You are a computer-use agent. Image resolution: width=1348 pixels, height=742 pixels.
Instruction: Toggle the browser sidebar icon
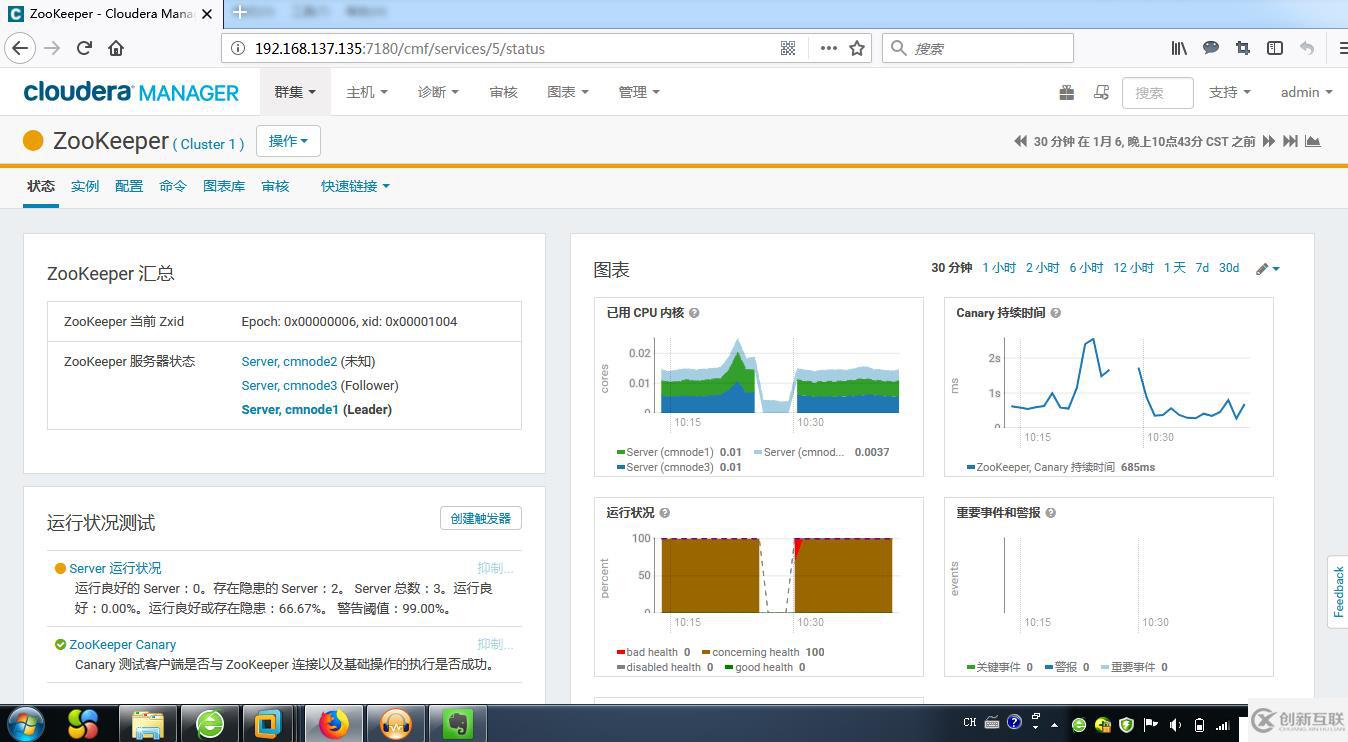coord(1275,48)
